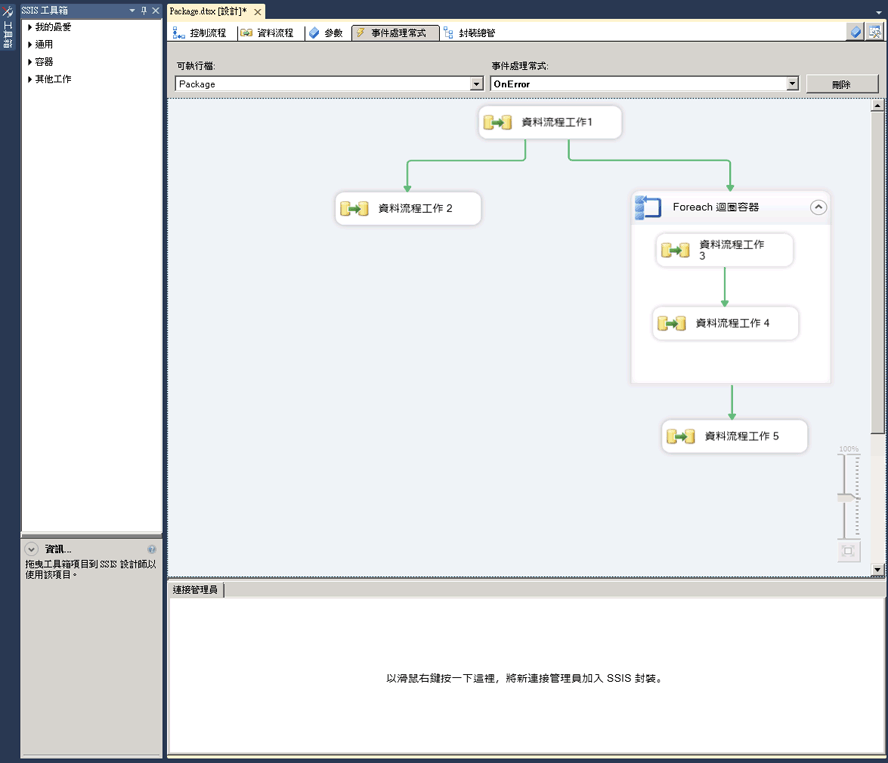This screenshot has height=763, width=888.
Task: Close the Package.dtsx design tab
Action: click(258, 11)
